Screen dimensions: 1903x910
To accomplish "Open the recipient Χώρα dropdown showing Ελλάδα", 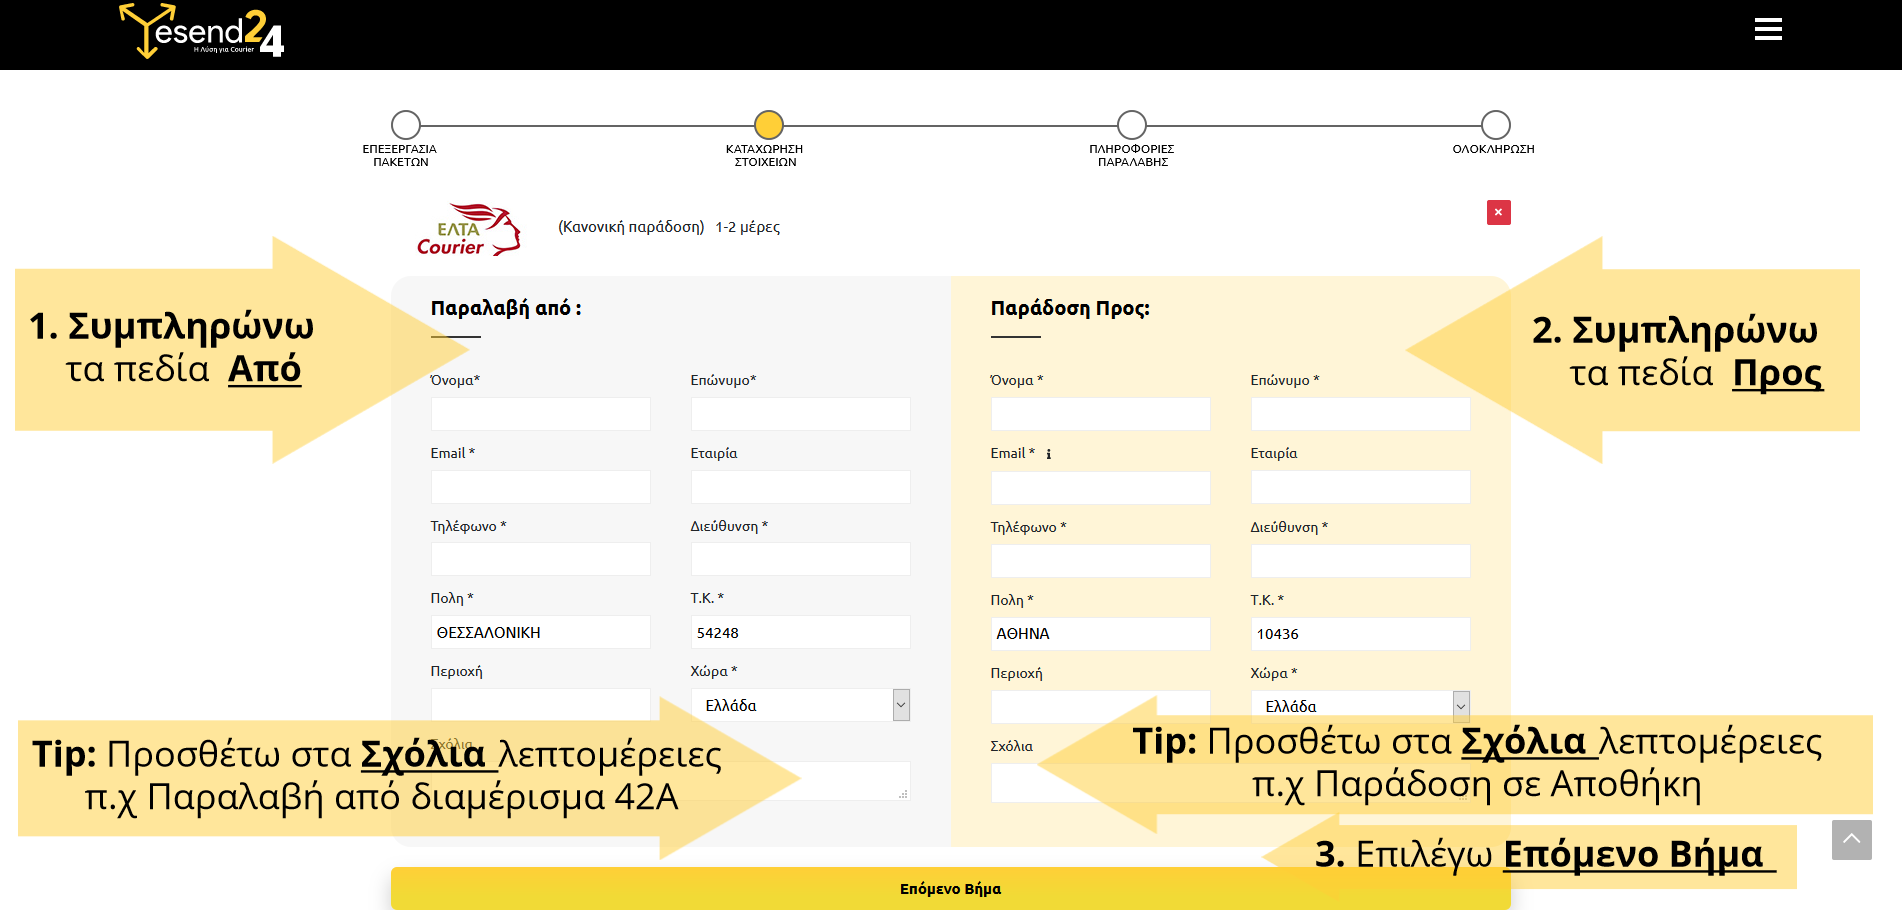I will (1360, 706).
